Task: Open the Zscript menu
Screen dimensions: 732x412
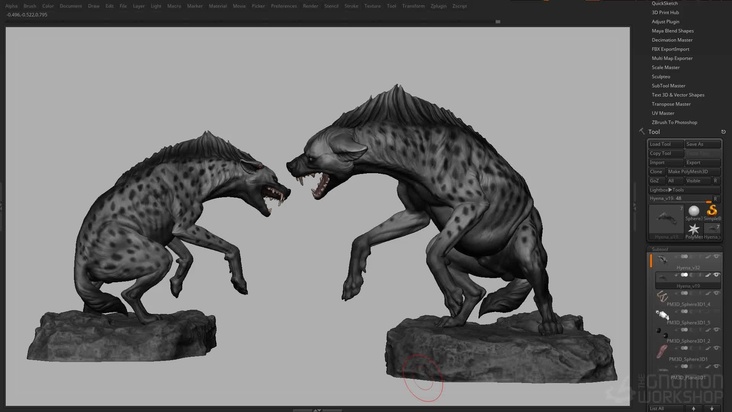Action: tap(460, 6)
